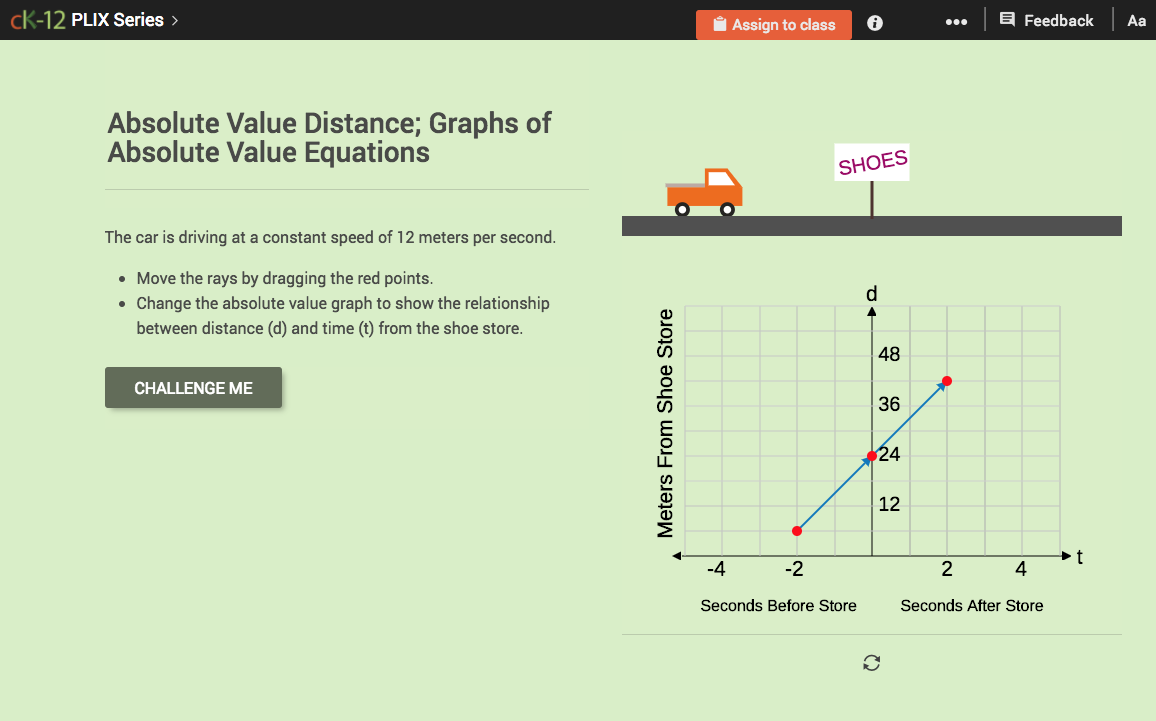Open the lesson title link
This screenshot has height=721, width=1156.
tap(329, 138)
